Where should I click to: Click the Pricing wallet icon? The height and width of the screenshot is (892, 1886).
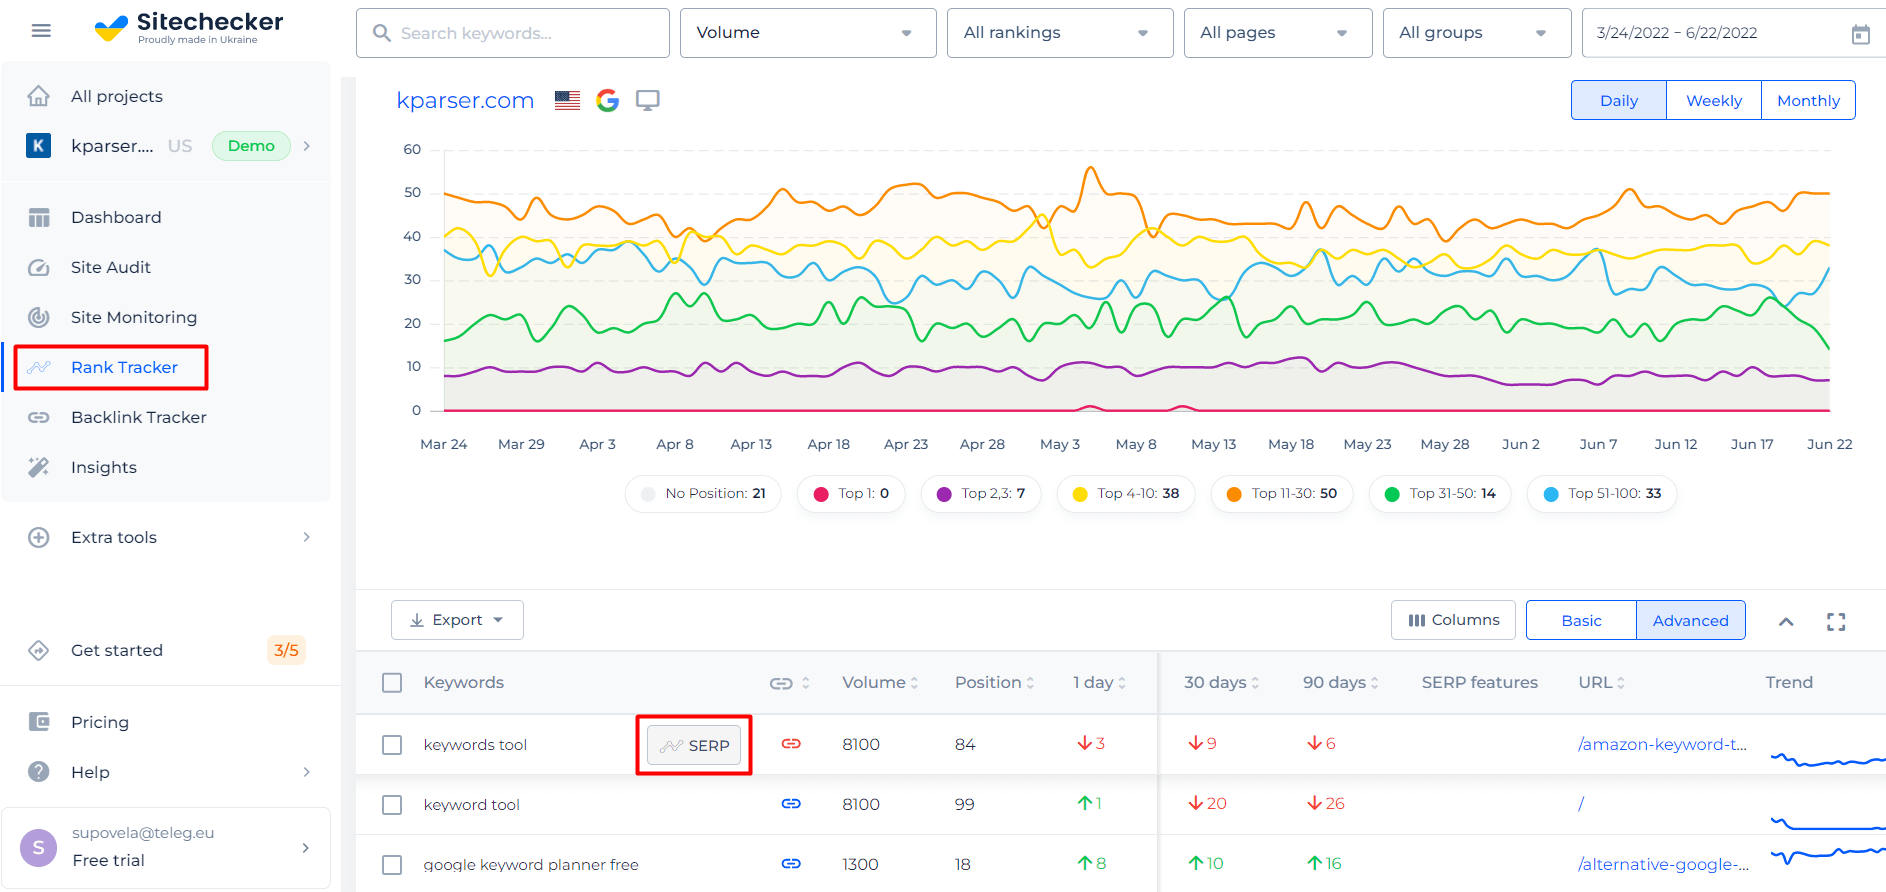pyautogui.click(x=39, y=722)
